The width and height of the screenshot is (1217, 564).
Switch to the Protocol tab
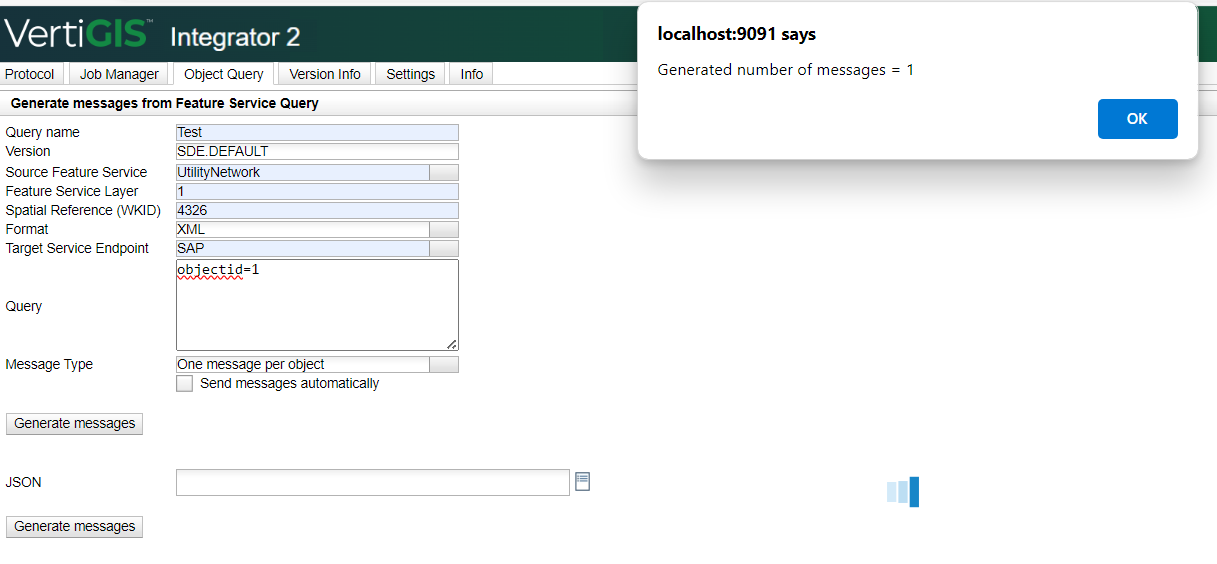pyautogui.click(x=30, y=74)
